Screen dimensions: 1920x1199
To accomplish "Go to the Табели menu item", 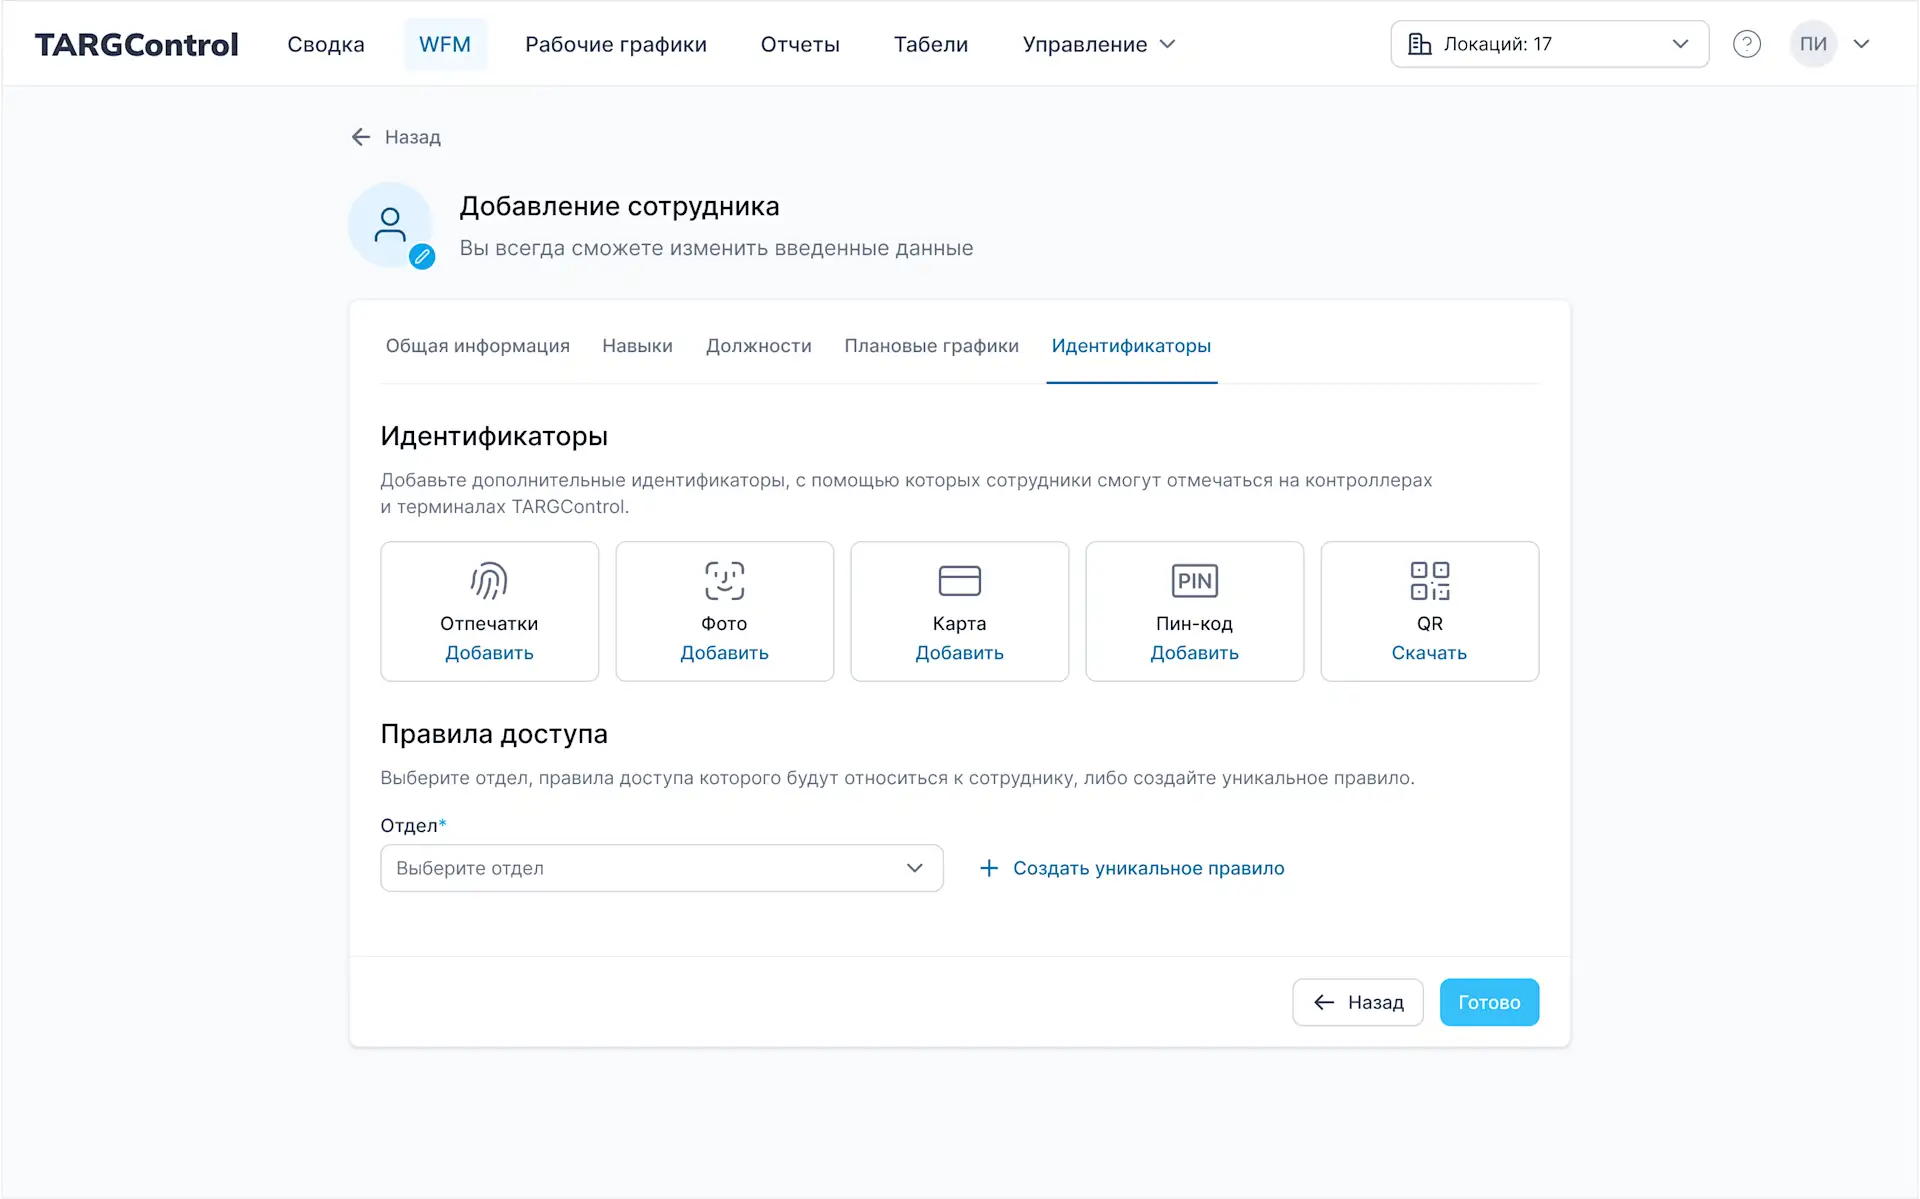I will point(930,44).
